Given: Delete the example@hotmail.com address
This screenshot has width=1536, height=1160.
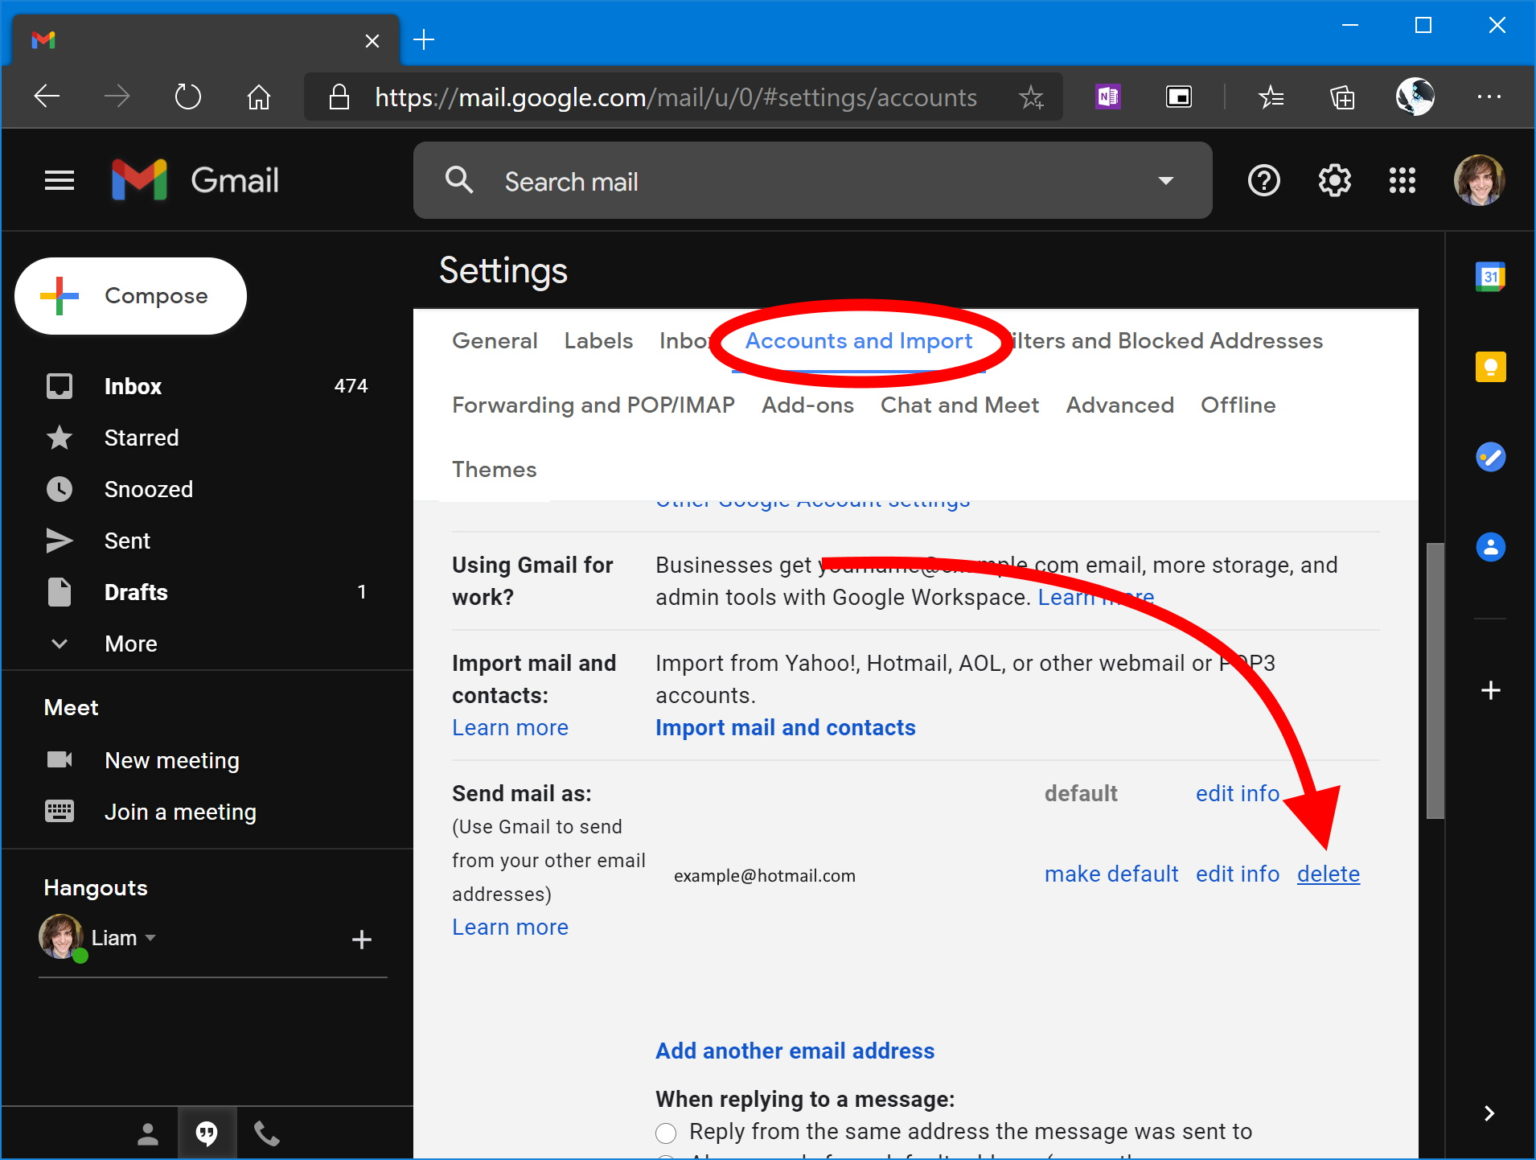Looking at the screenshot, I should click(x=1328, y=873).
